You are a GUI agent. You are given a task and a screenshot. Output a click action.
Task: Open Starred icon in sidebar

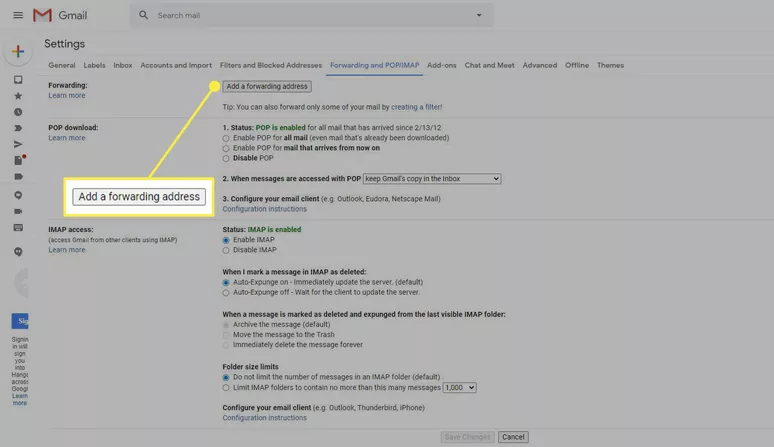click(x=18, y=96)
